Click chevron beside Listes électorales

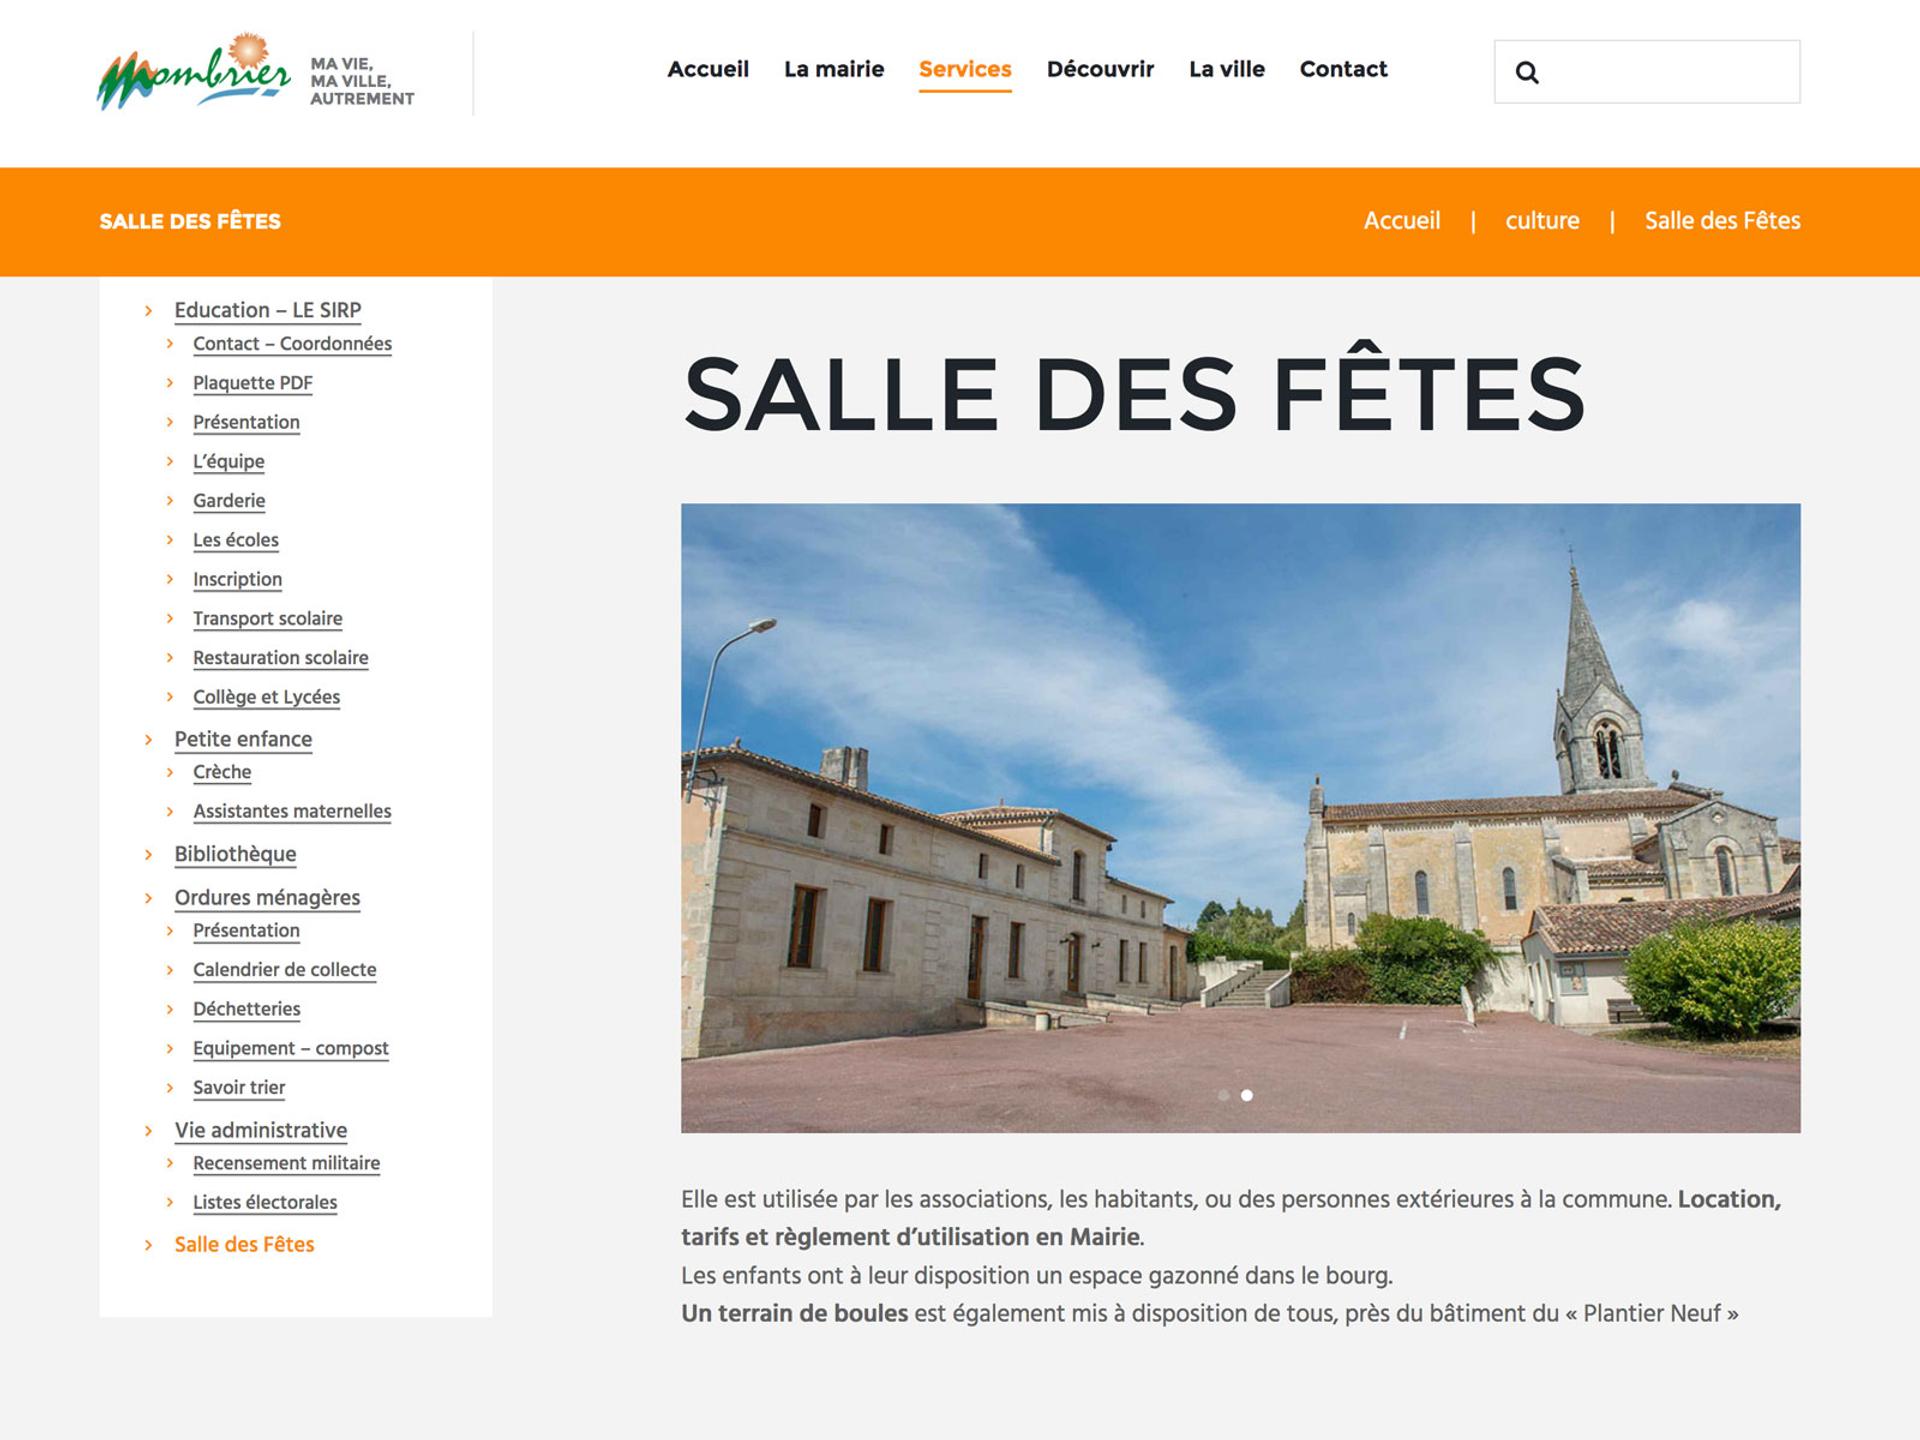(170, 1203)
